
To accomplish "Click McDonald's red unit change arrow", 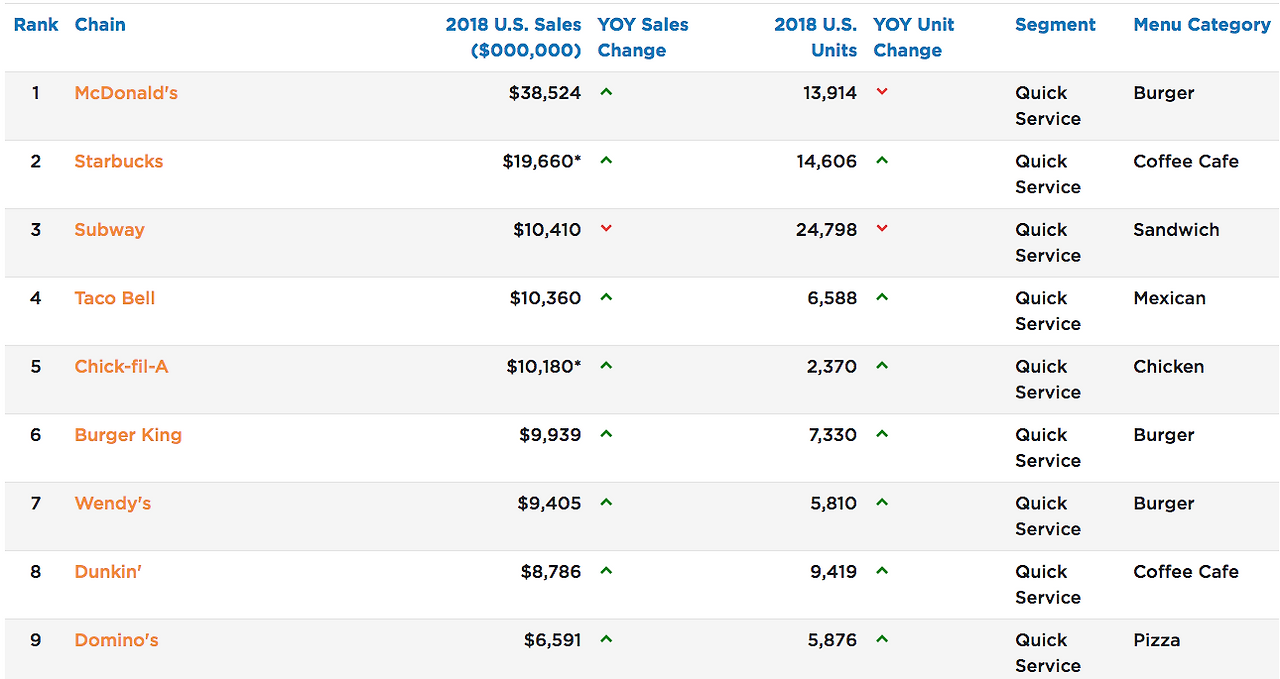I will click(882, 93).
